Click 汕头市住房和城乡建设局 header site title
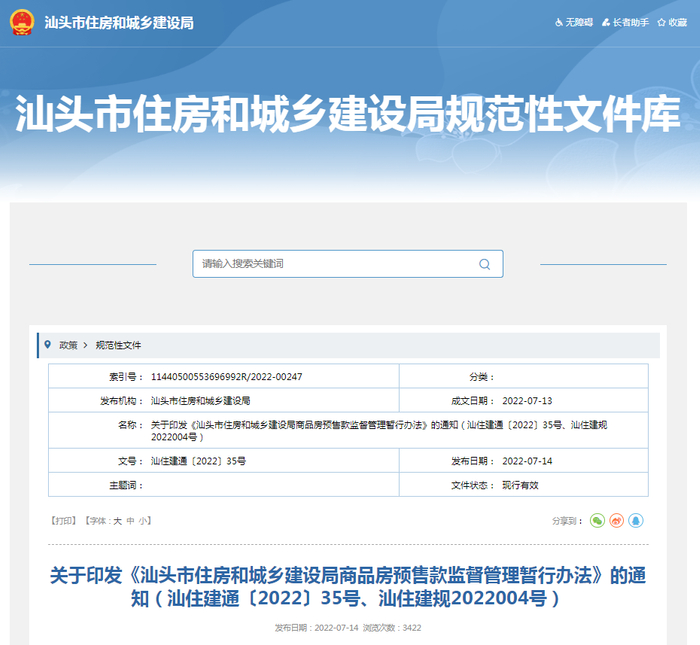 (119, 22)
